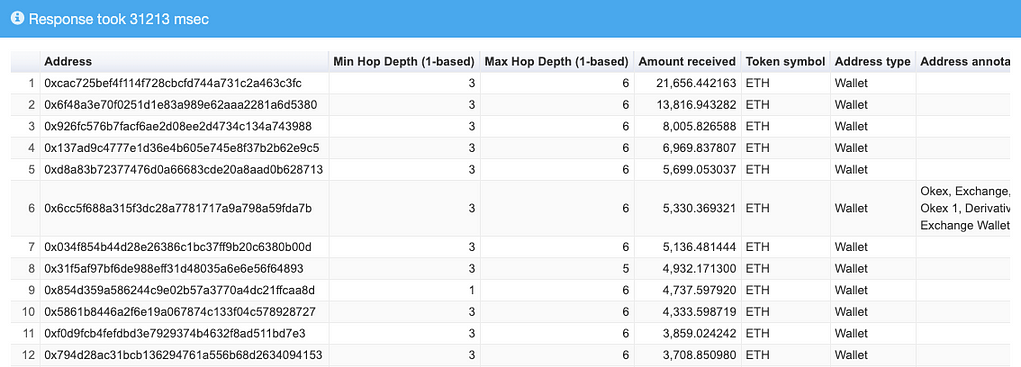Click row number 12 in the table
Screen dimensions: 1021x367
29,355
